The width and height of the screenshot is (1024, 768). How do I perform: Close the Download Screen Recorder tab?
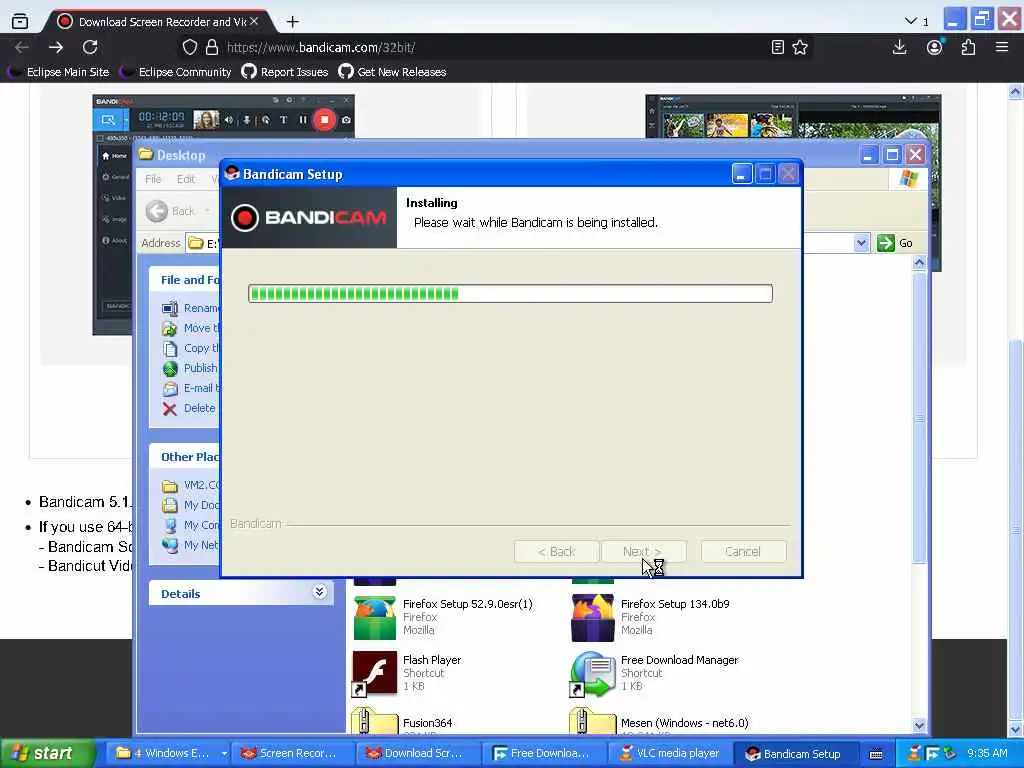254,22
